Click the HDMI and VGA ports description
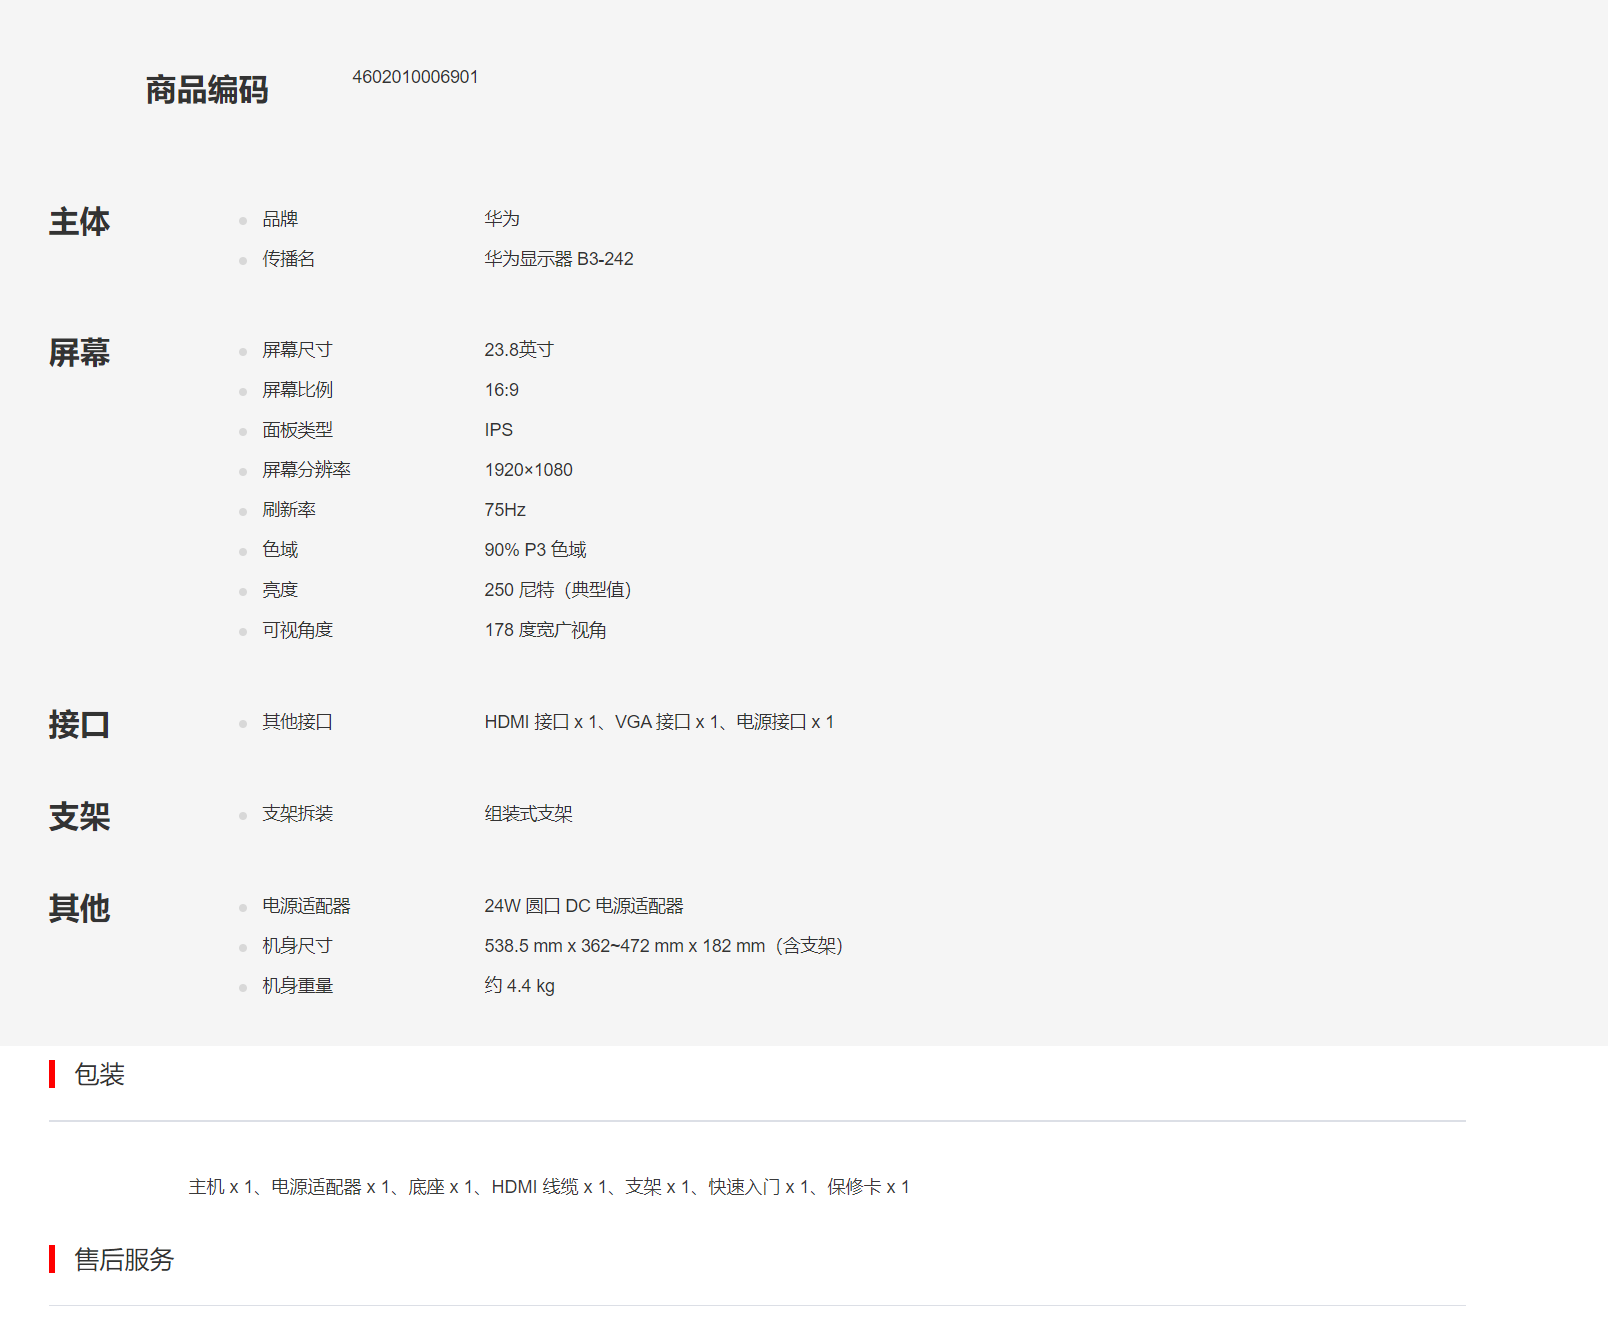Screen dimensions: 1608x1331 658,722
